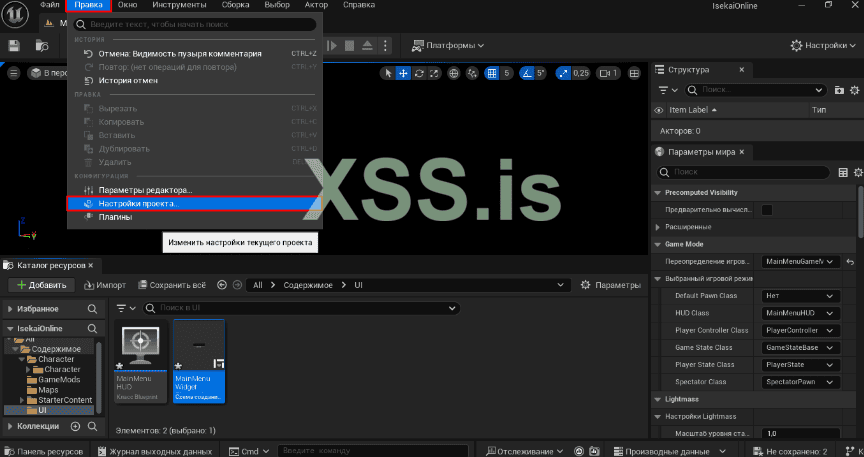Search the Favorites section via magnifier icon
The width and height of the screenshot is (864, 457).
tap(92, 309)
